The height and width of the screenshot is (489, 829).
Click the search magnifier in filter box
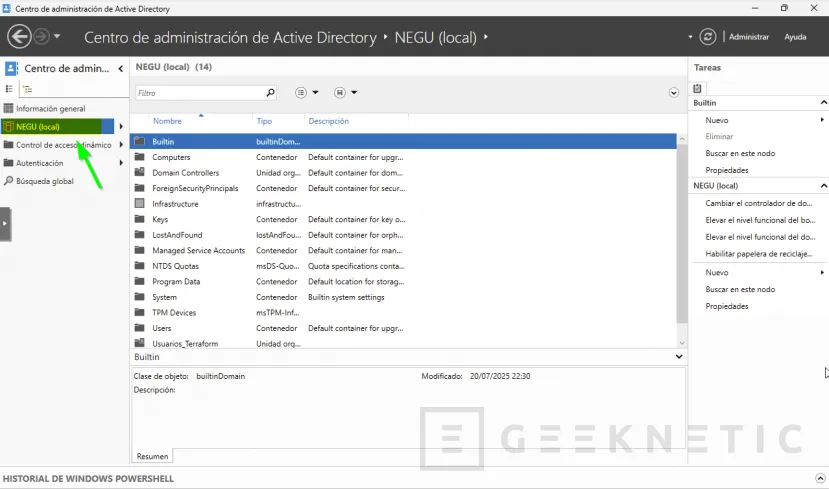(x=270, y=93)
